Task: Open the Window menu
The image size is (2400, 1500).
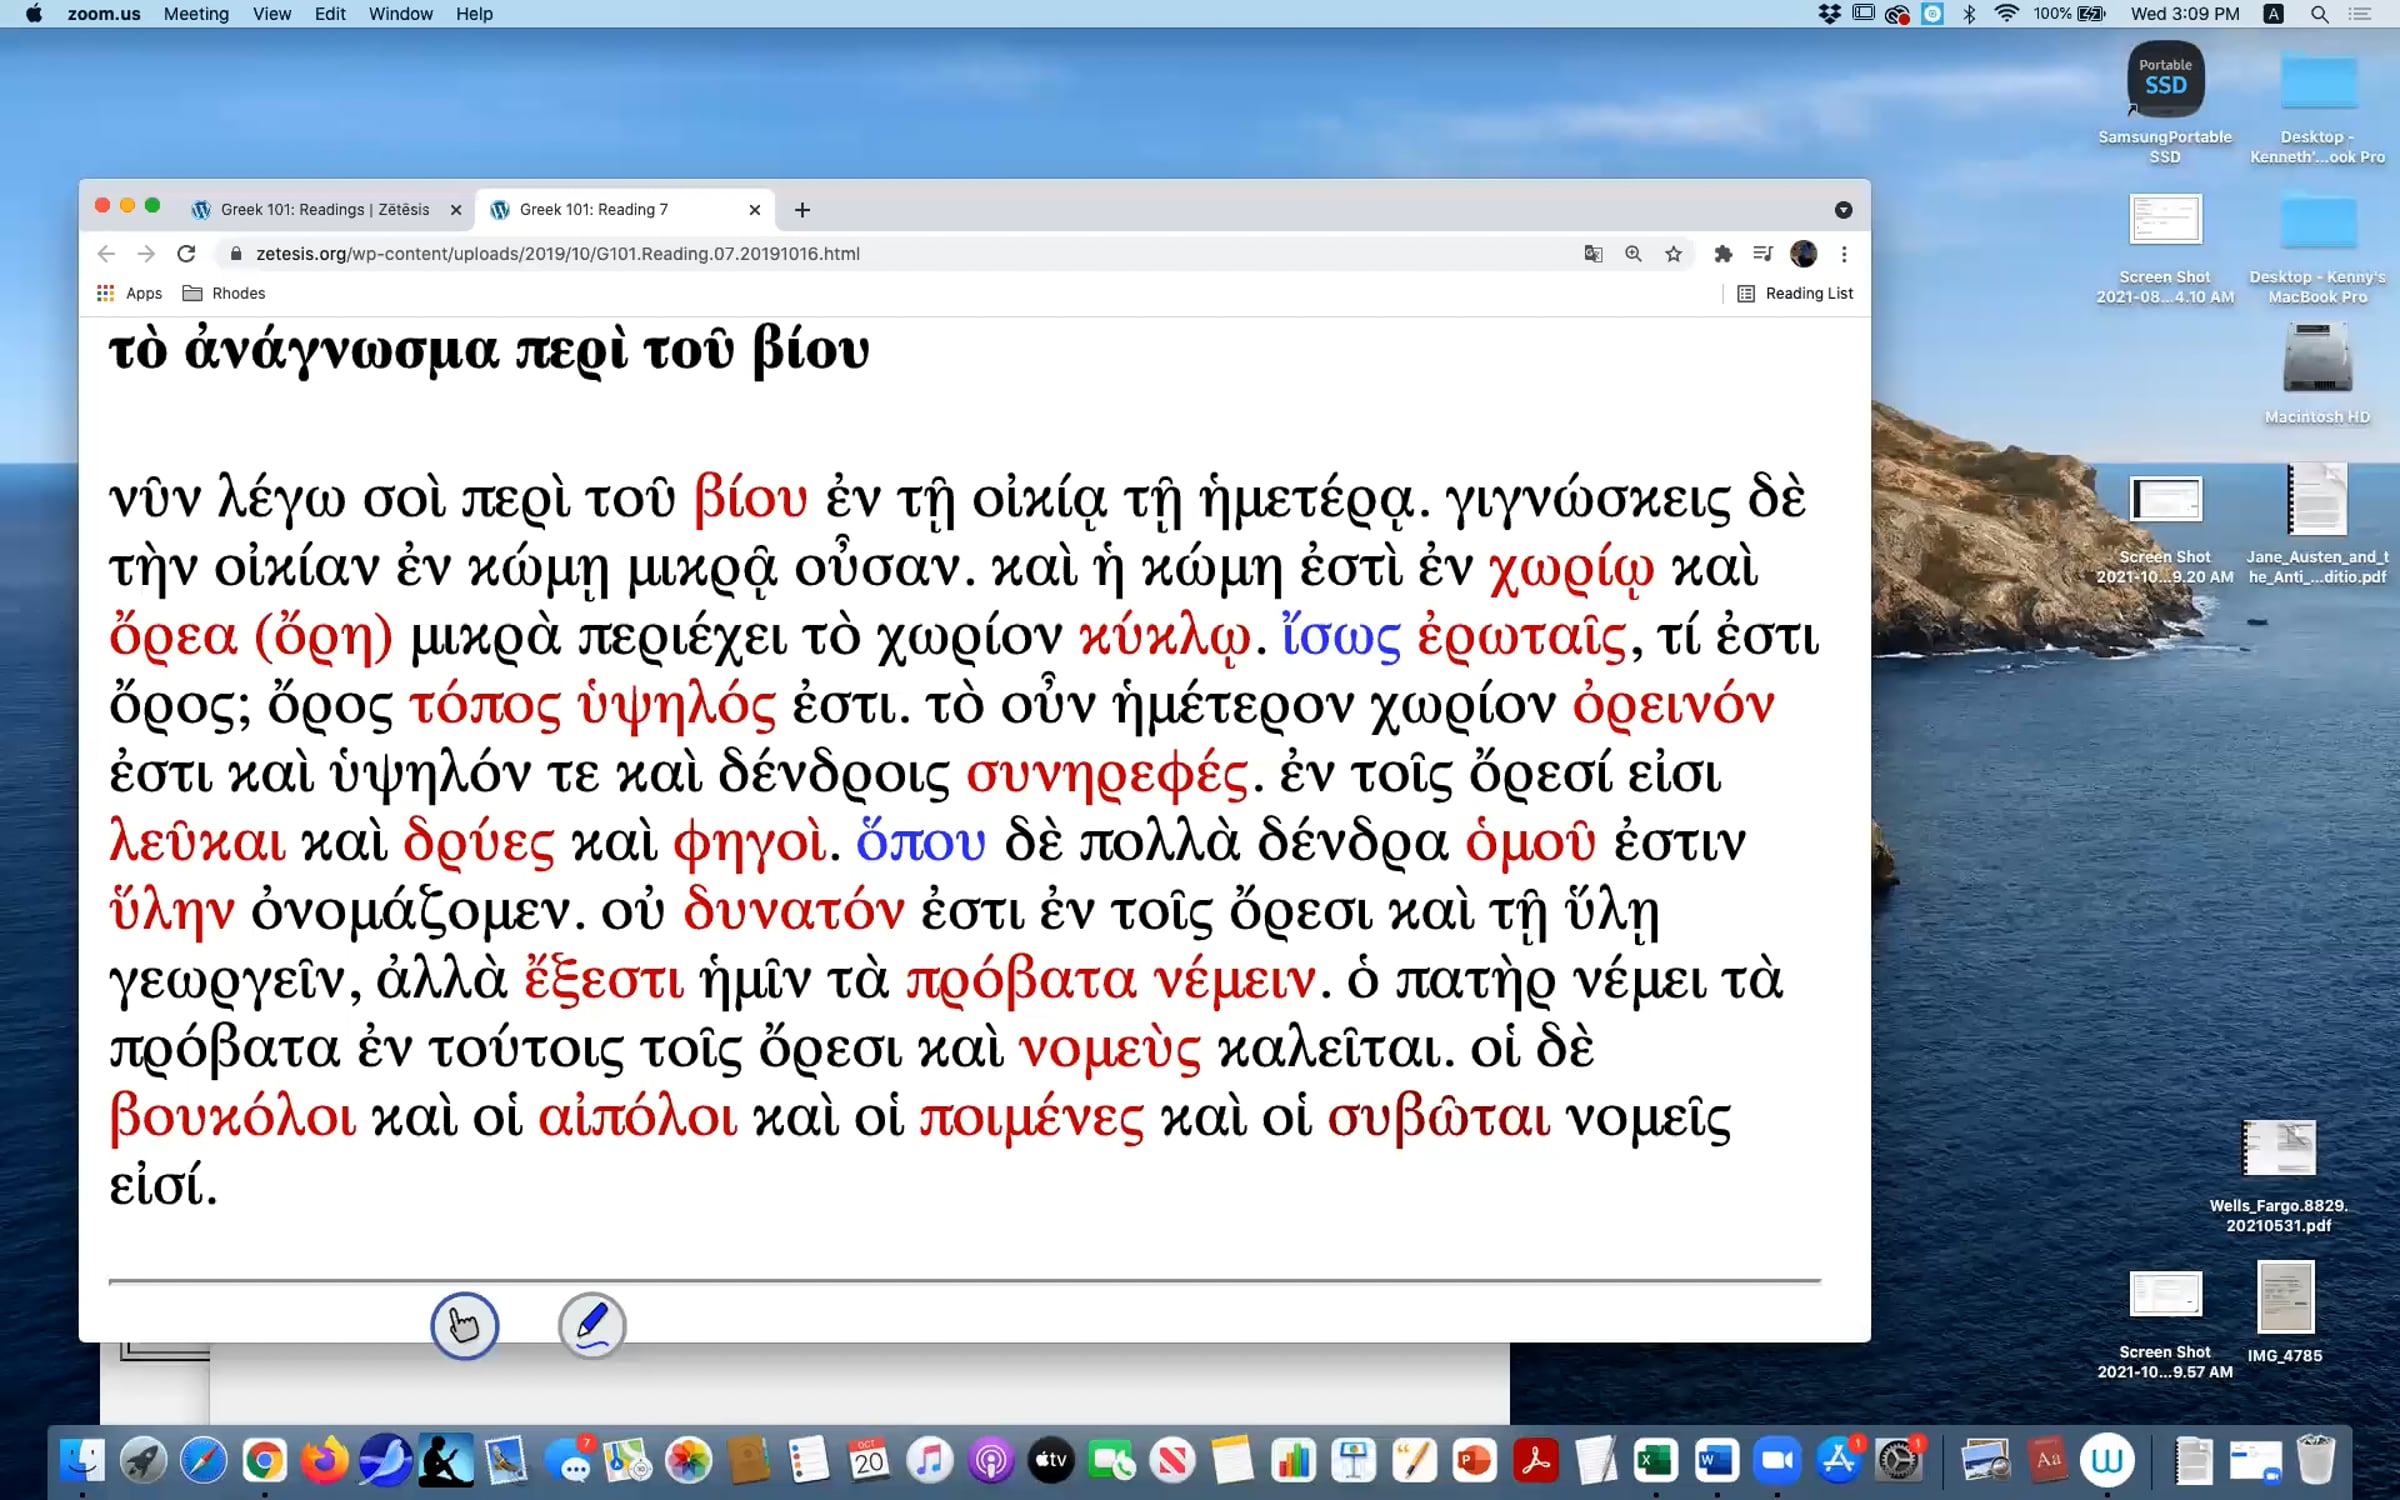Action: [x=400, y=14]
